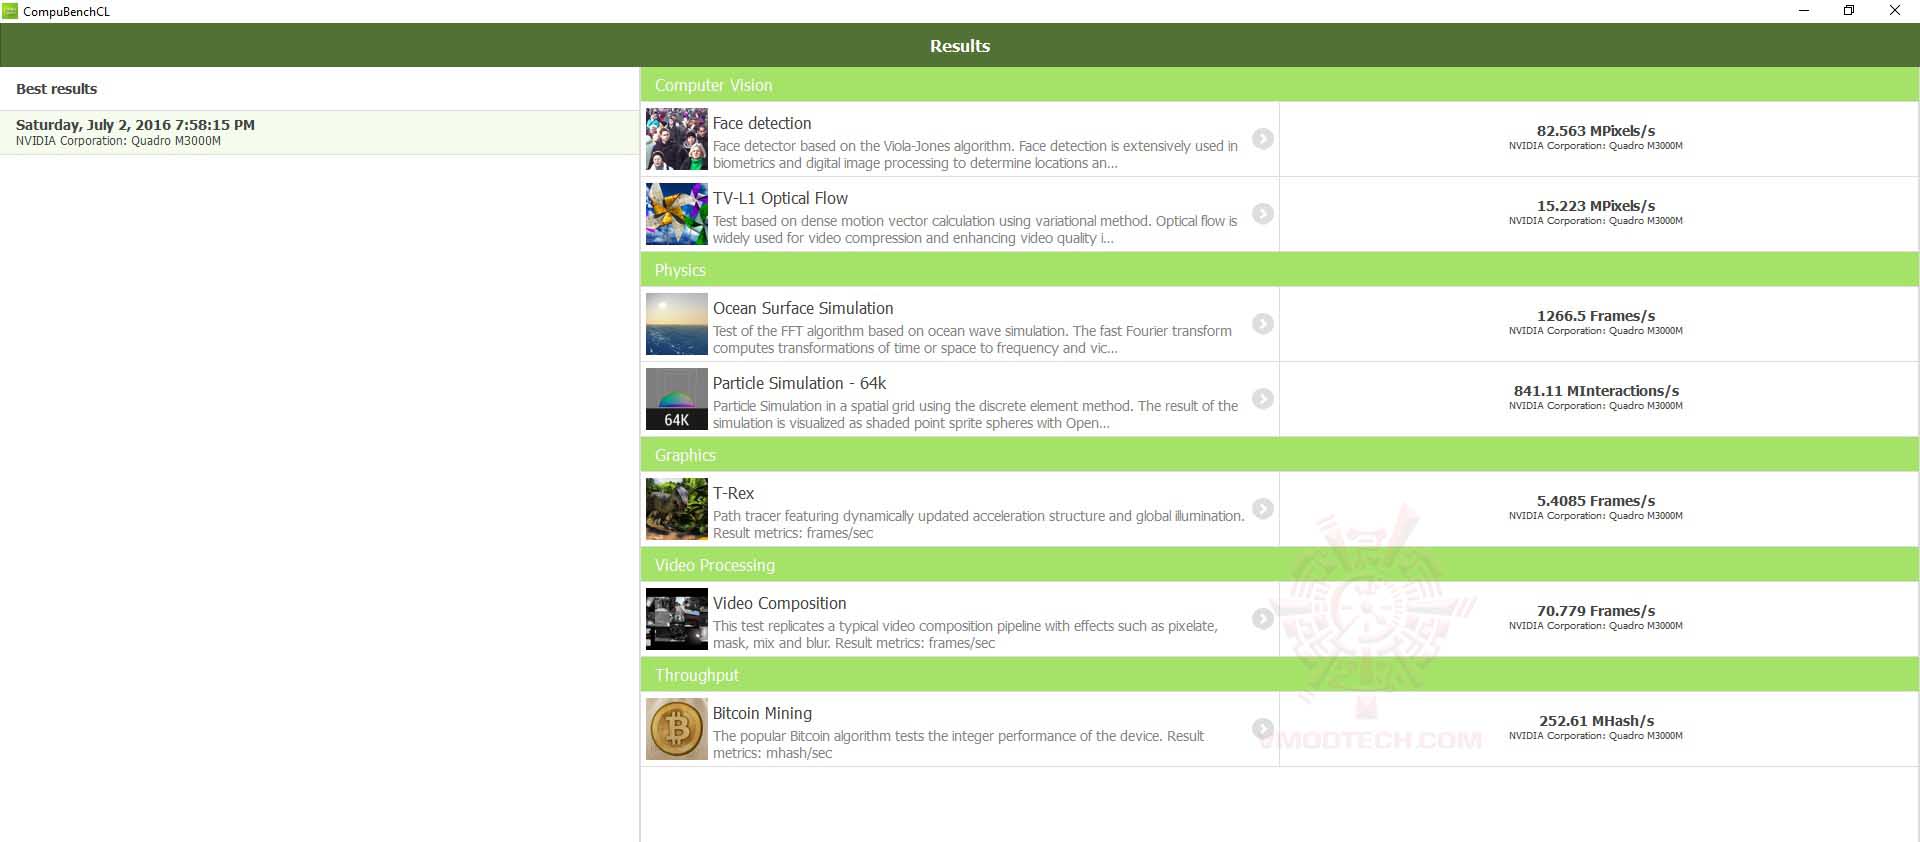Click the CompuBenchCL app icon in title bar
Image resolution: width=1920 pixels, height=842 pixels.
pyautogui.click(x=10, y=11)
